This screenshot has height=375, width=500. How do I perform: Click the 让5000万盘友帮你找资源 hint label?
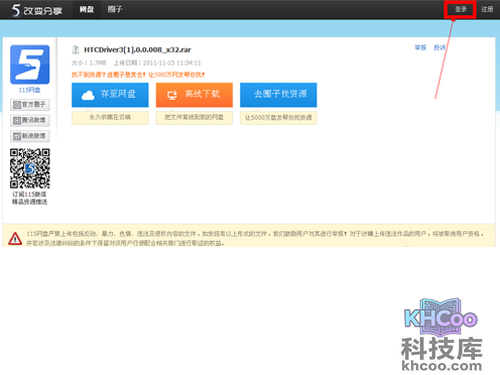click(278, 117)
